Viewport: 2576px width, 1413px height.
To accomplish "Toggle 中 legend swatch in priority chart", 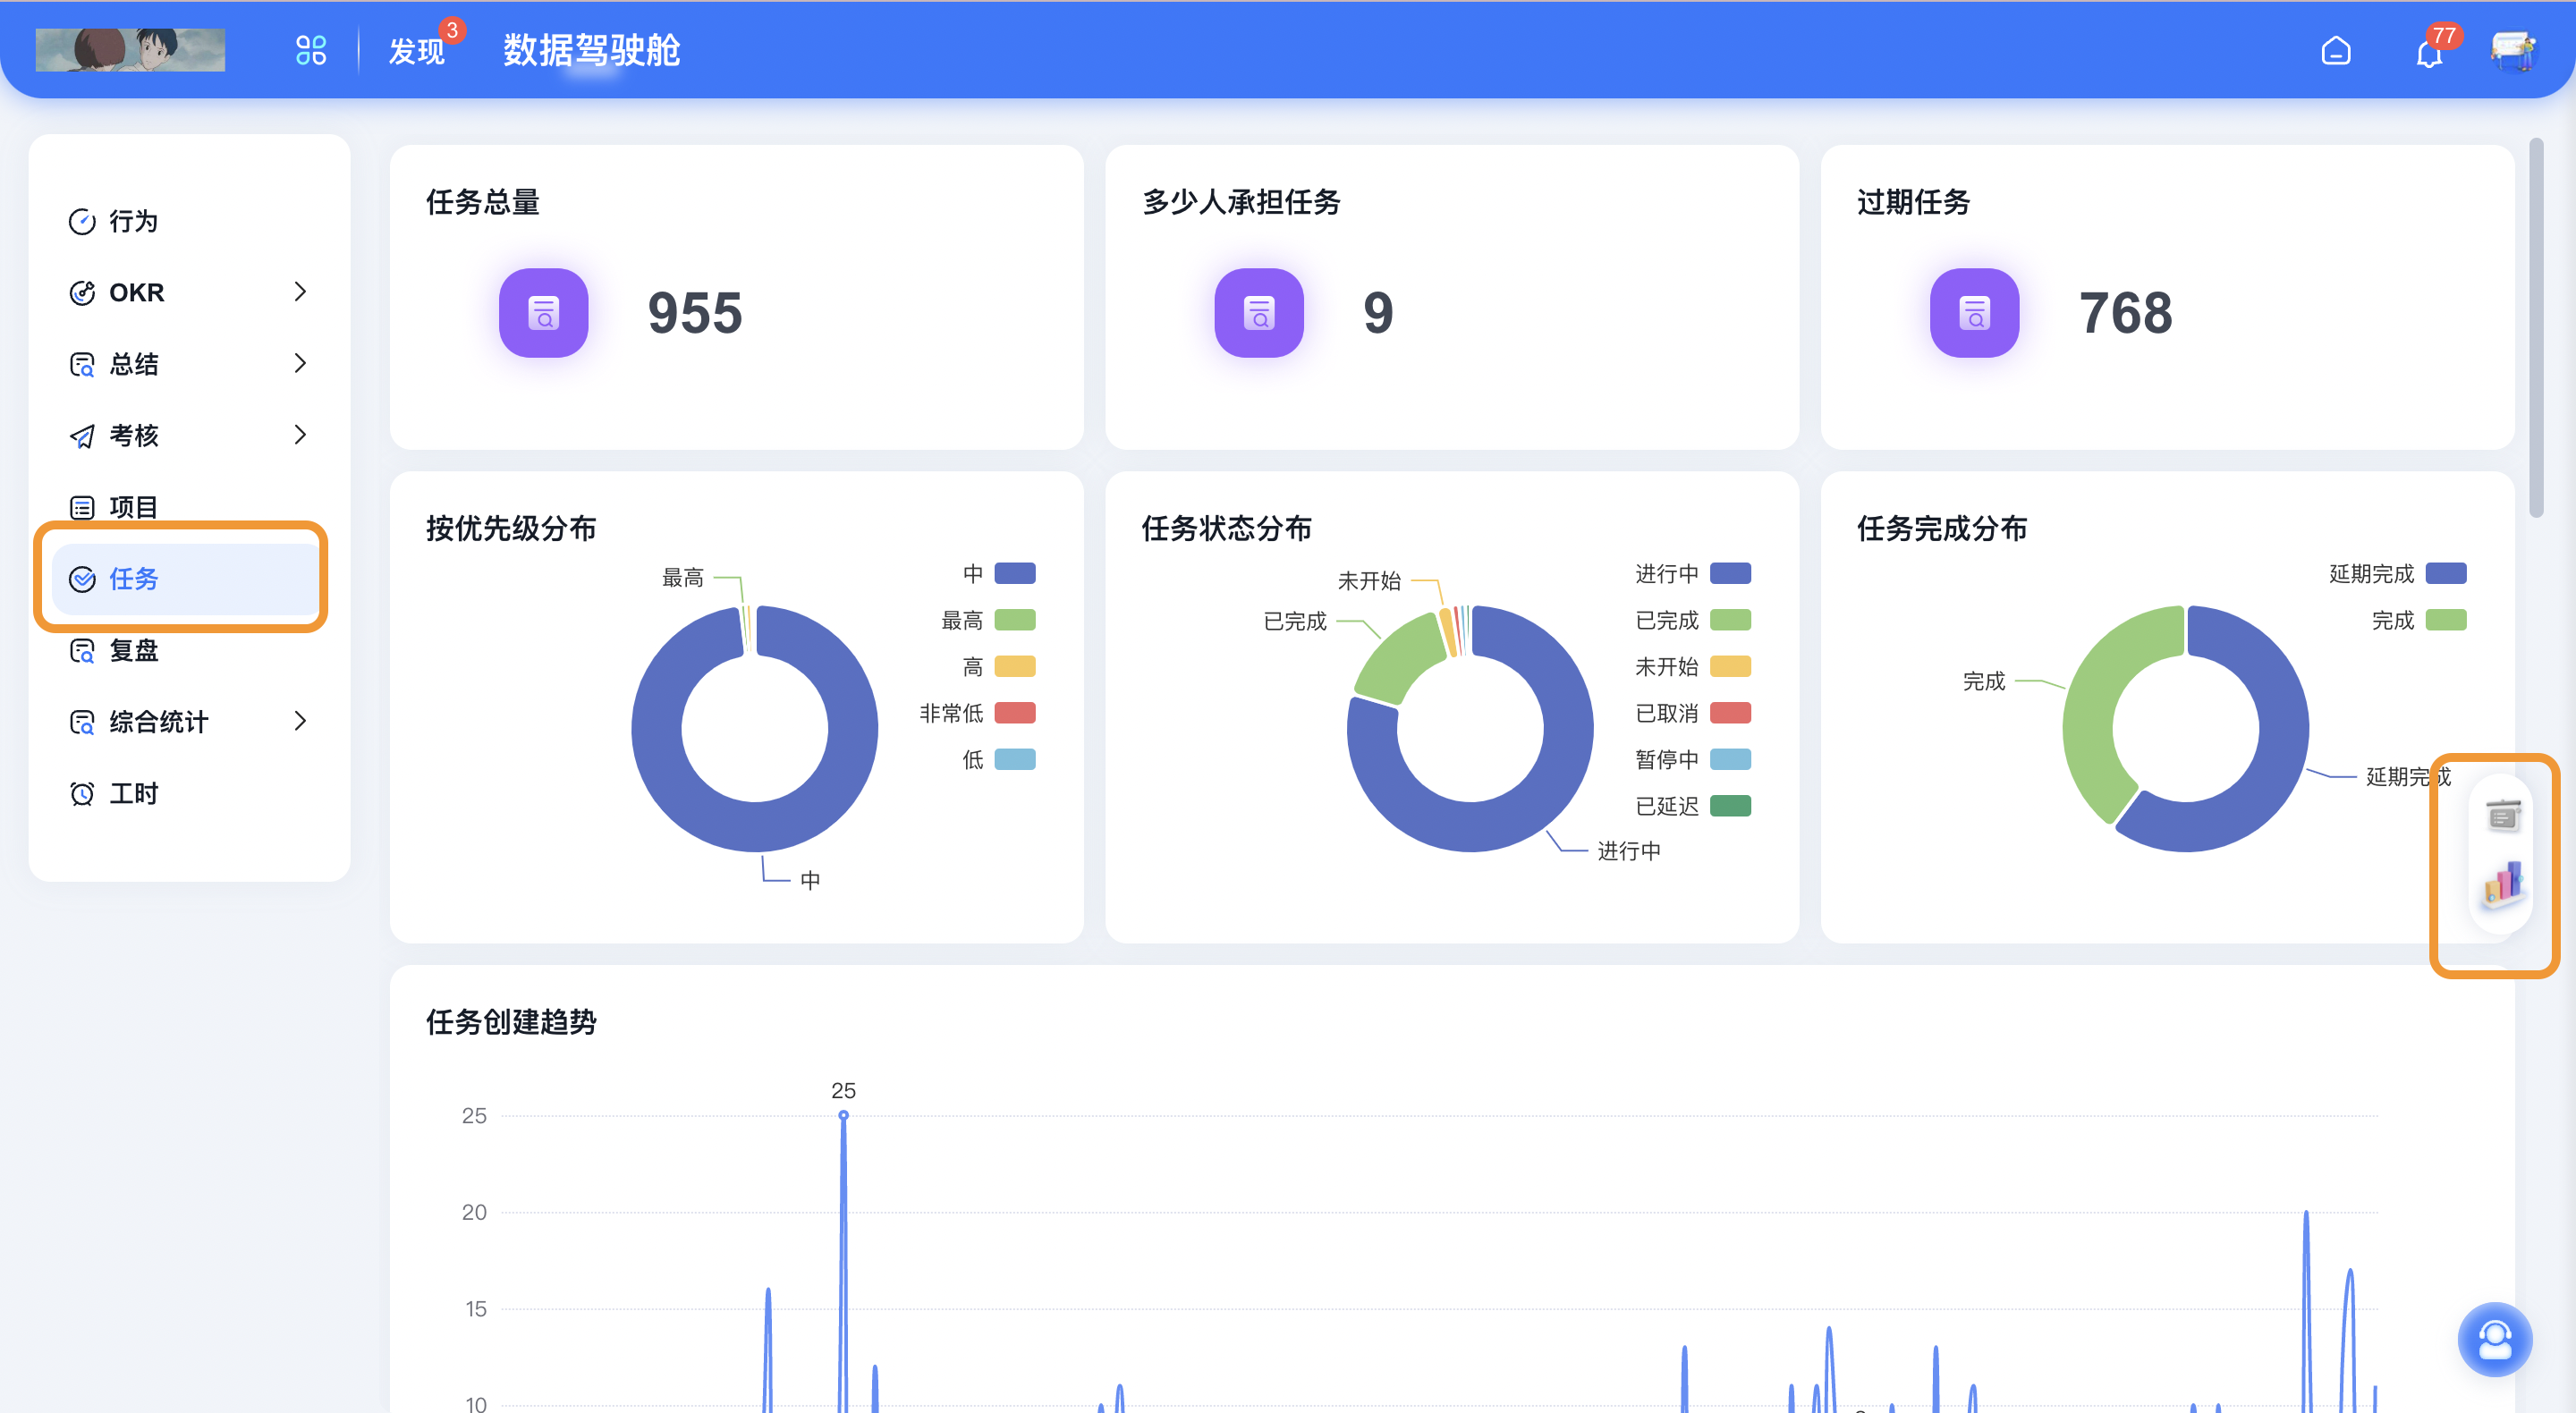I will click(x=1014, y=573).
